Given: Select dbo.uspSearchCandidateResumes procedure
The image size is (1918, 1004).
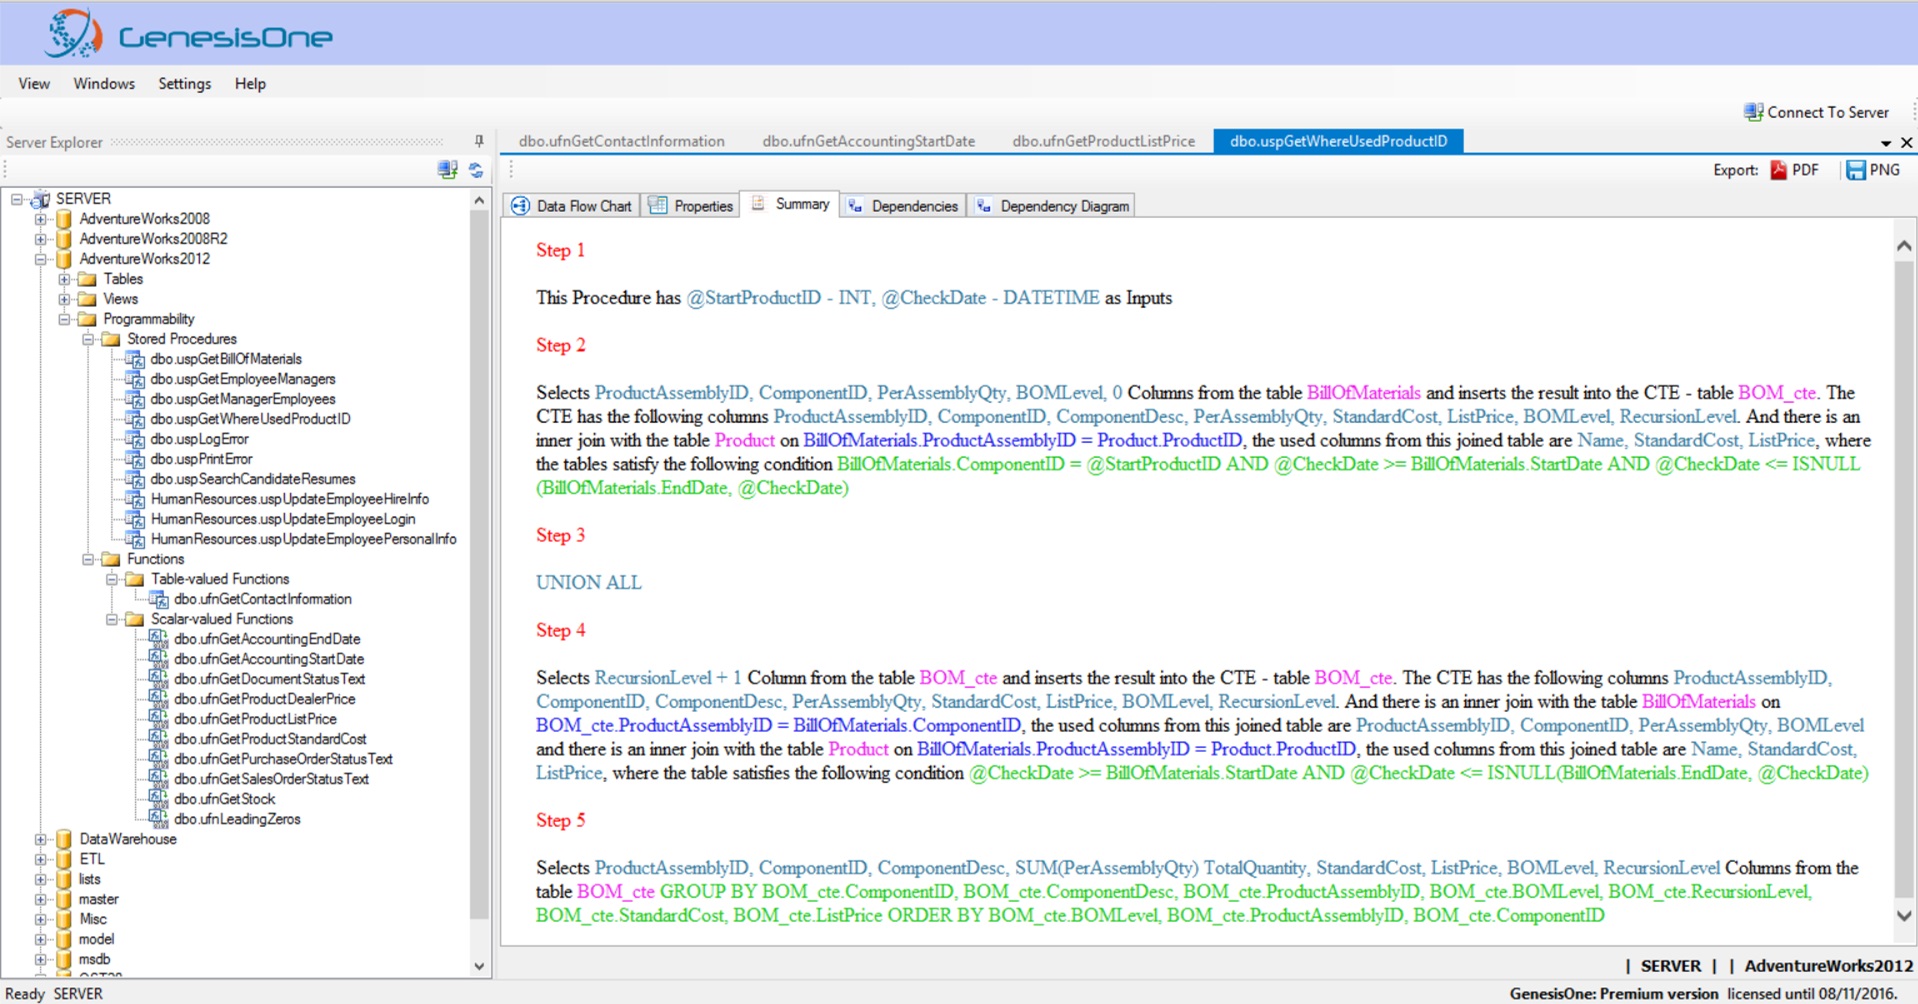Looking at the screenshot, I should [x=253, y=479].
